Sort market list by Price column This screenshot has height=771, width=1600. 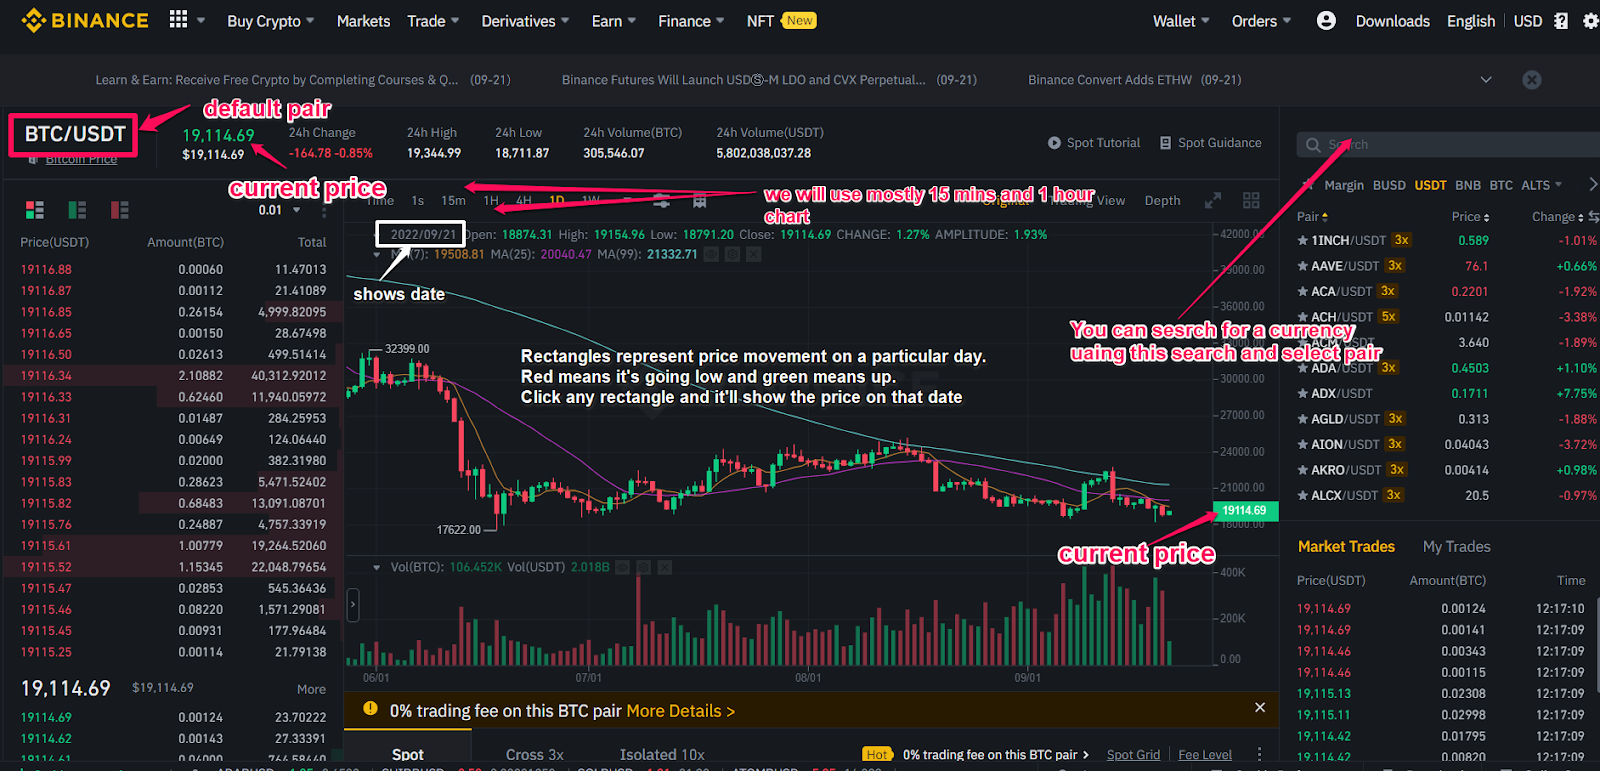click(1470, 217)
